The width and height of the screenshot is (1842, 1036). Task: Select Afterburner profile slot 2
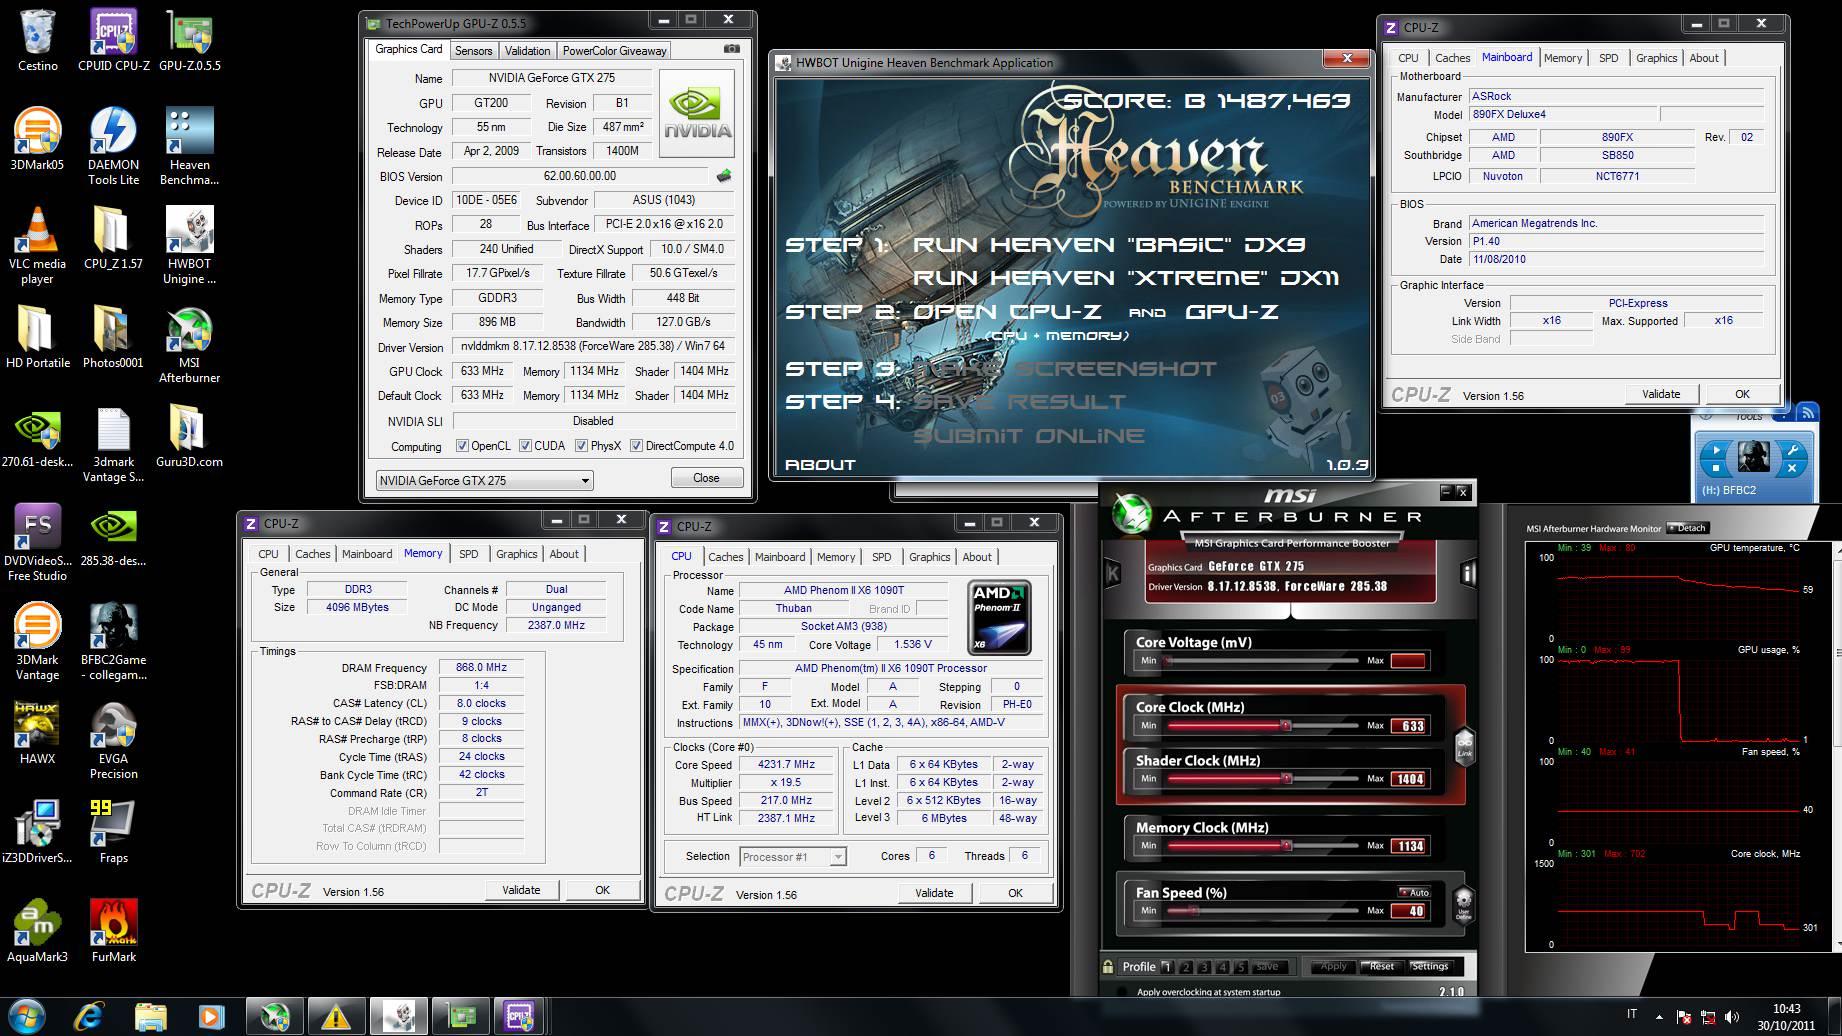click(1186, 967)
